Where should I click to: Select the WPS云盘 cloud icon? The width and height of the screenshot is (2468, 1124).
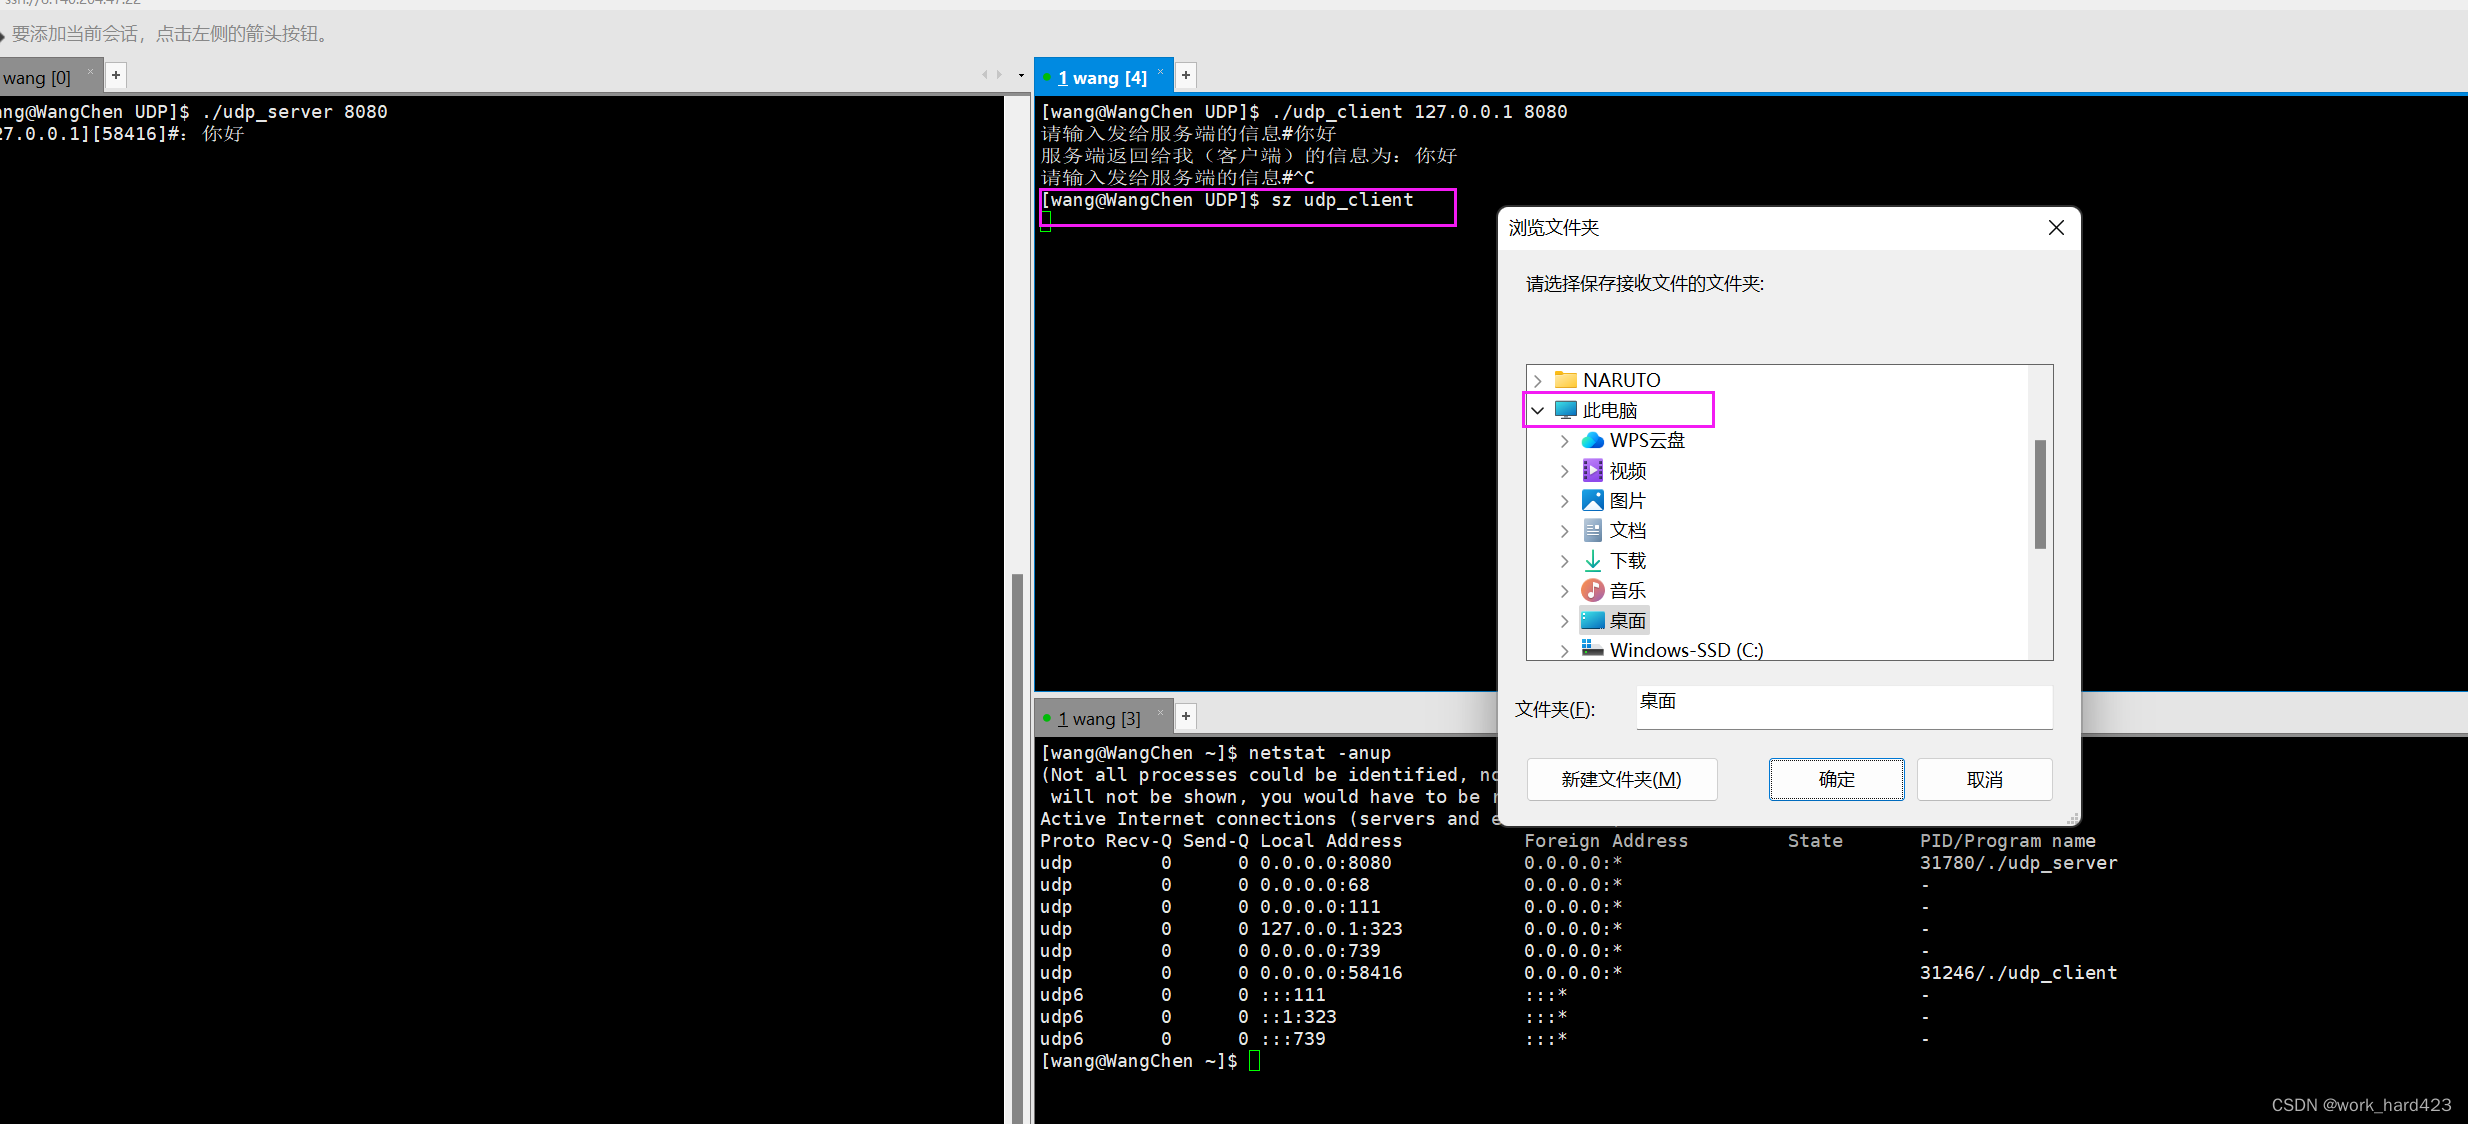[x=1593, y=440]
